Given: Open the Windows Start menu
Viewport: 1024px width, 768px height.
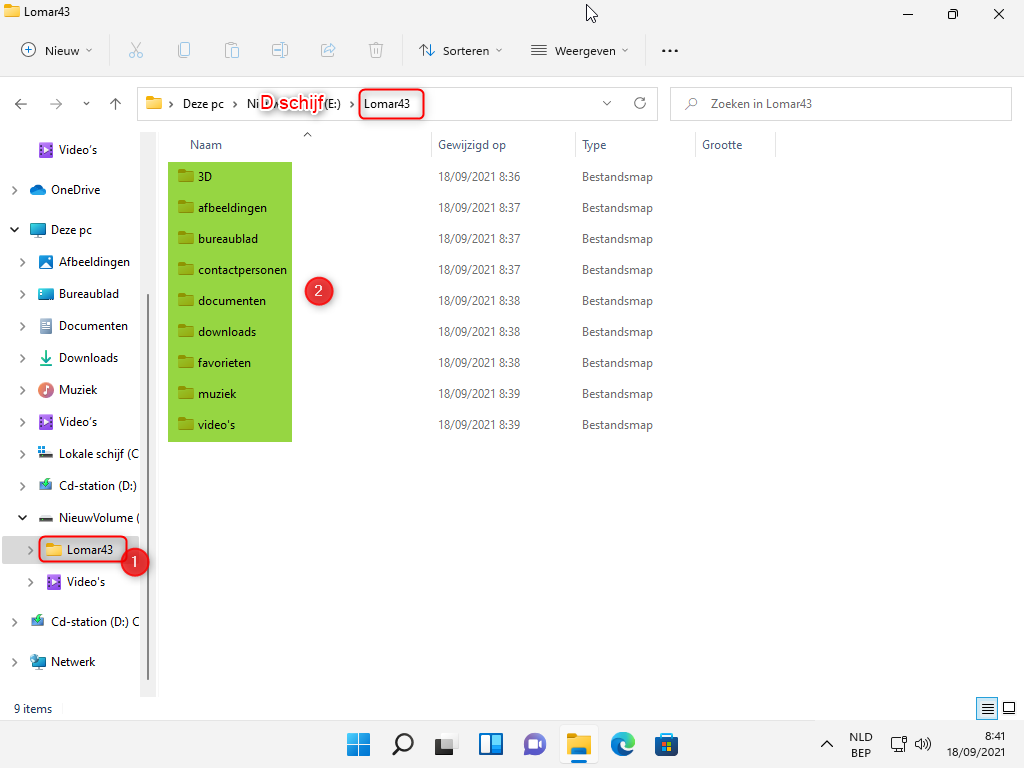Looking at the screenshot, I should tap(359, 744).
